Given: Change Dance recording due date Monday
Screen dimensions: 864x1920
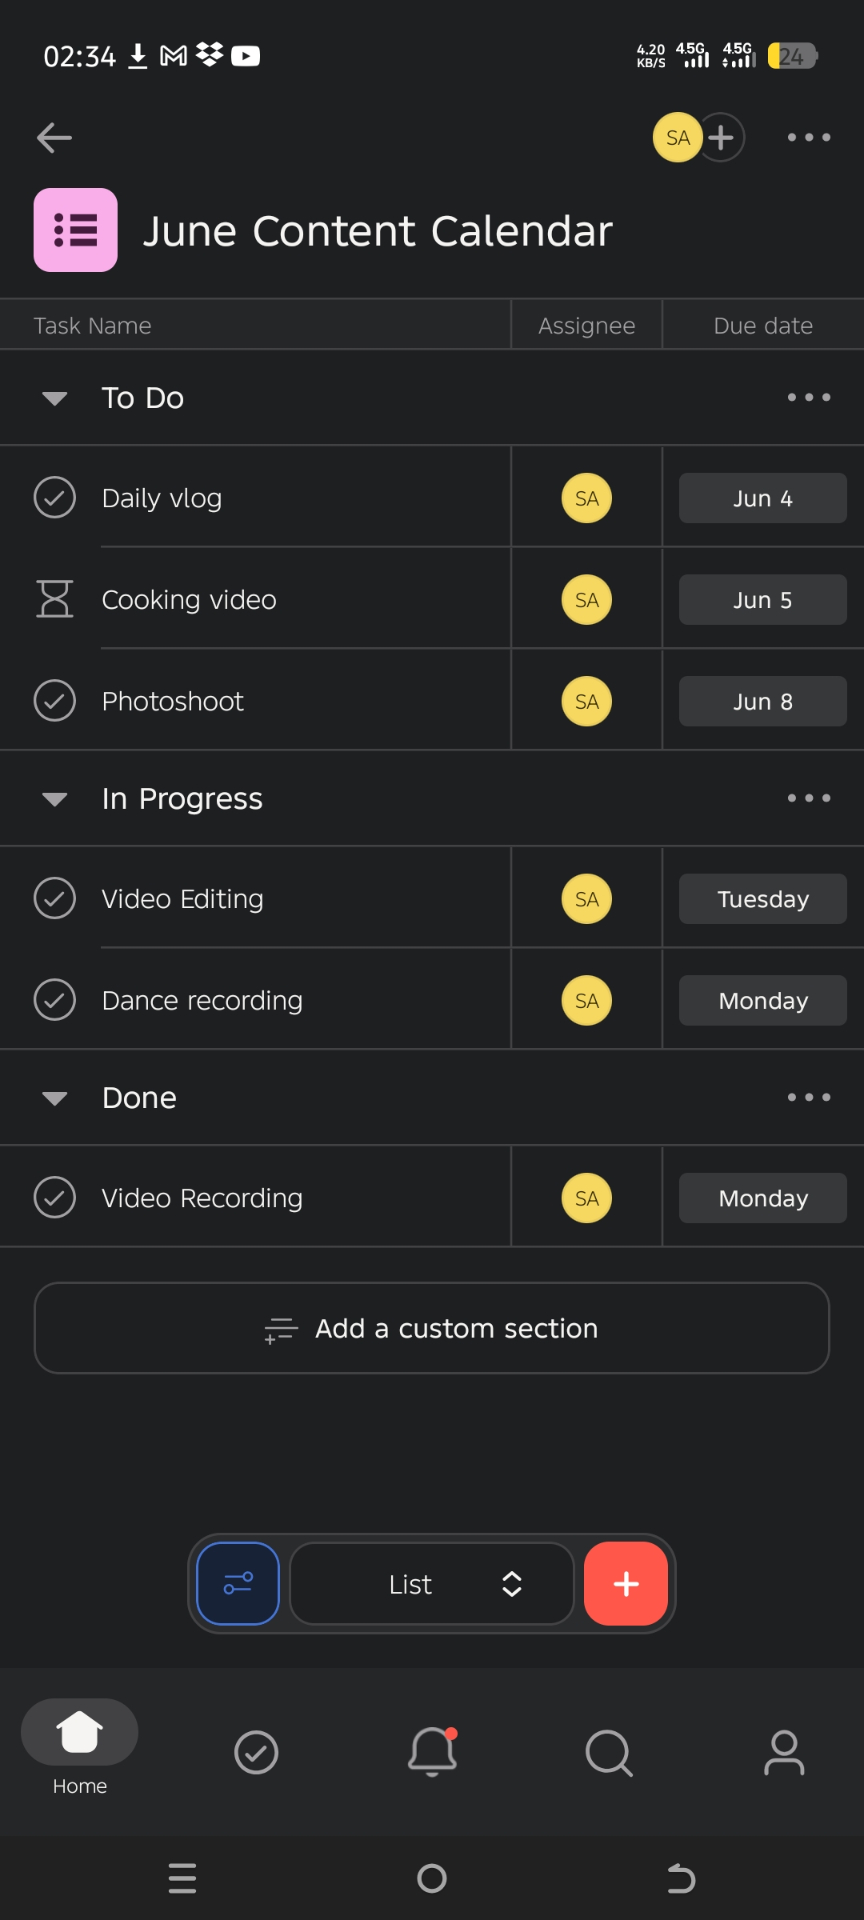Looking at the screenshot, I should tap(762, 1000).
